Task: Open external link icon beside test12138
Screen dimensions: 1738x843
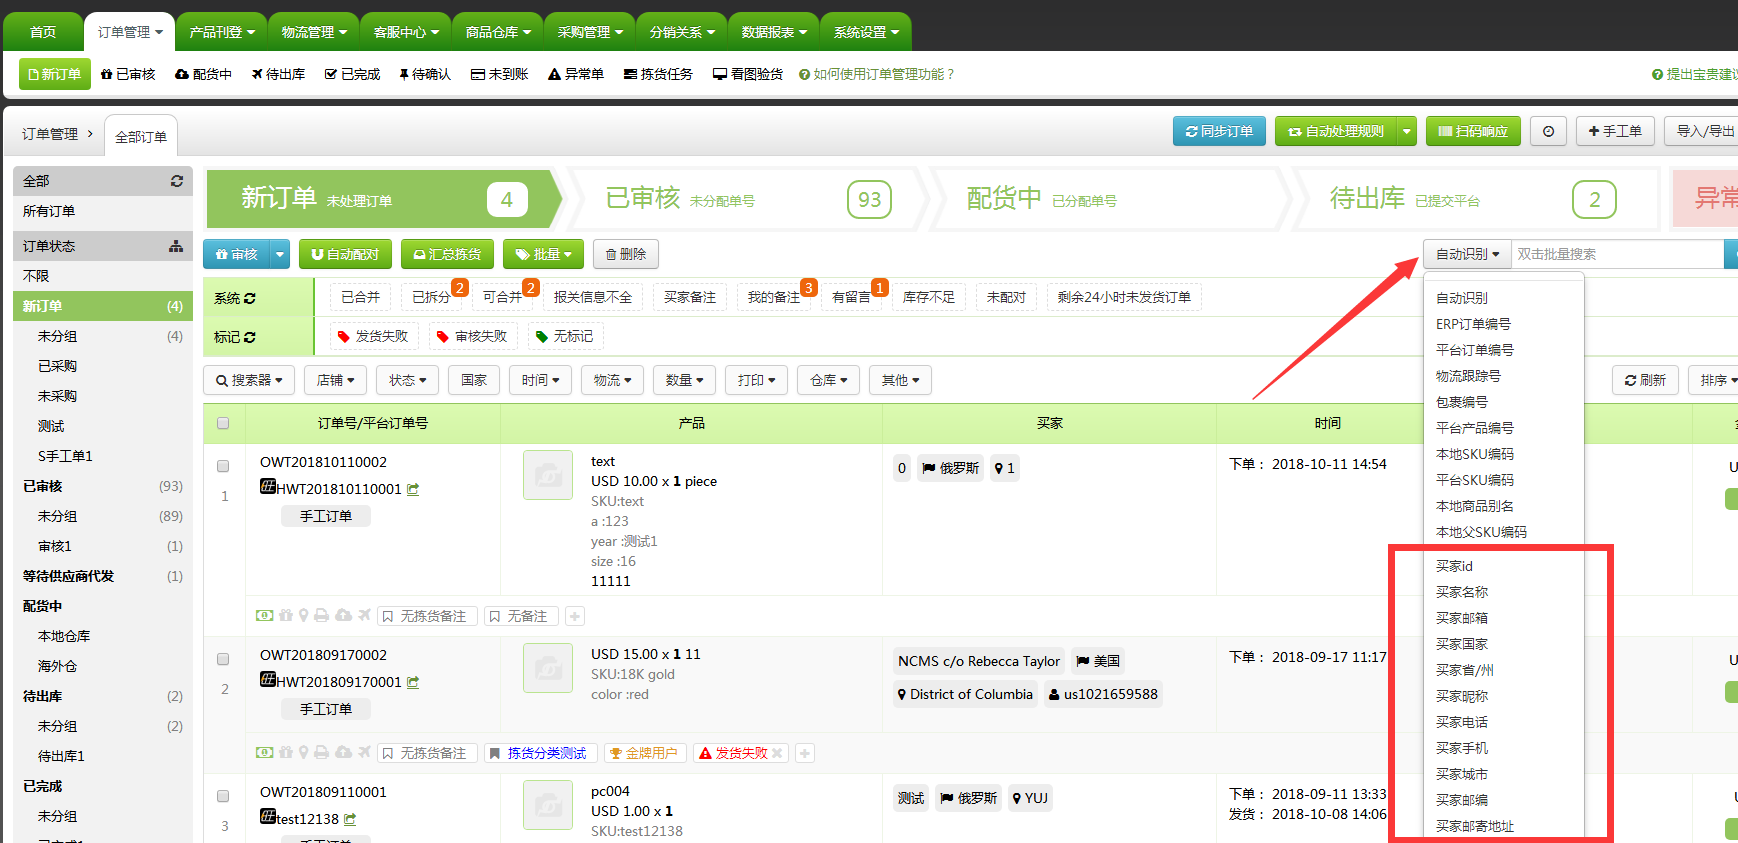Action: click(350, 819)
